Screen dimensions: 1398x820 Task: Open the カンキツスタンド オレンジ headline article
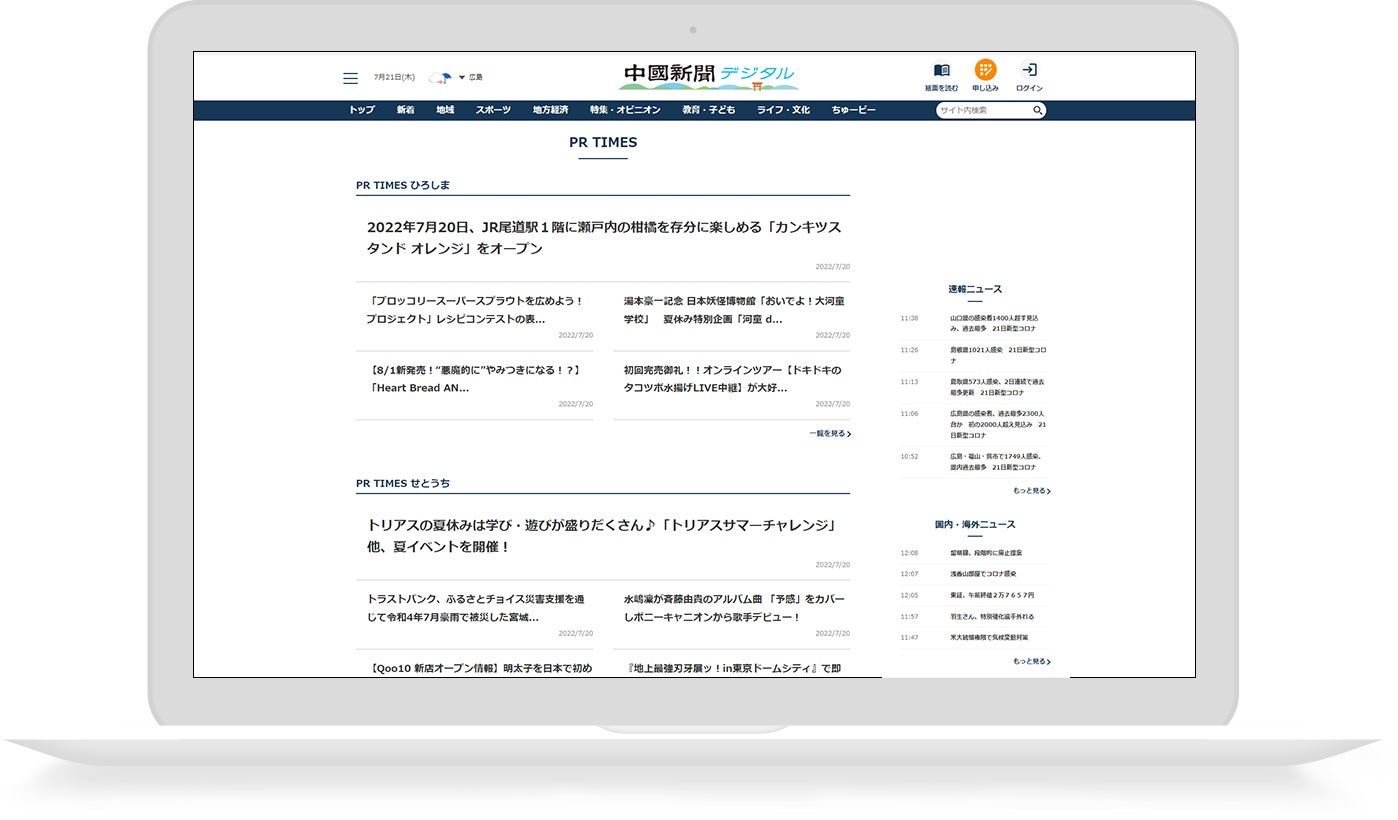(604, 238)
